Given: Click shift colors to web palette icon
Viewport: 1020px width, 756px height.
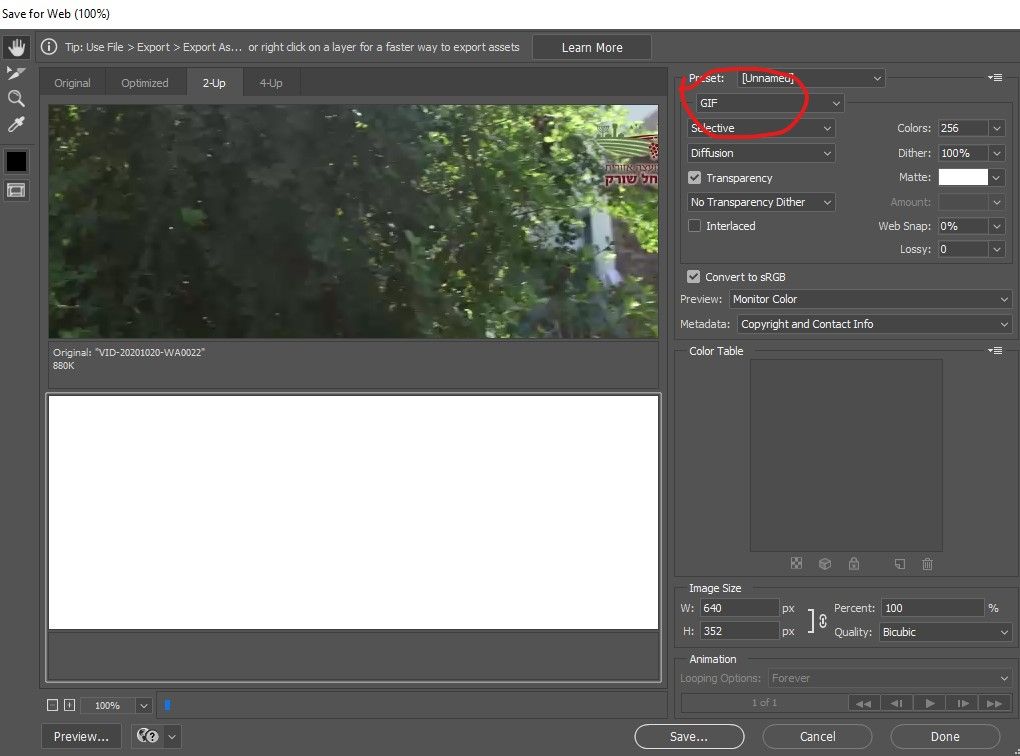Looking at the screenshot, I should pyautogui.click(x=825, y=563).
